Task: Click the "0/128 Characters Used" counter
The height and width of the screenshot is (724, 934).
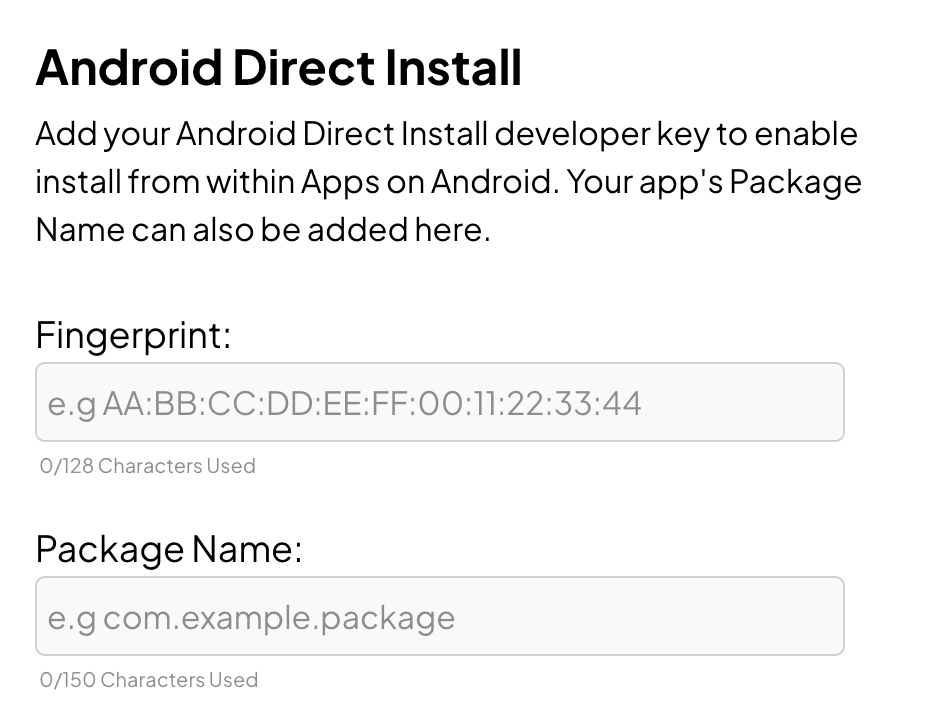Action: click(x=148, y=466)
